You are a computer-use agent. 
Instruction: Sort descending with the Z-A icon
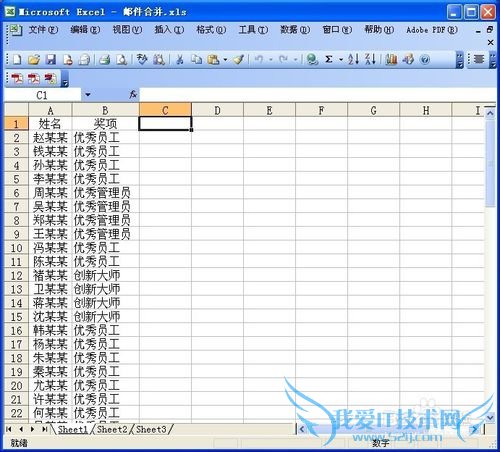370,60
